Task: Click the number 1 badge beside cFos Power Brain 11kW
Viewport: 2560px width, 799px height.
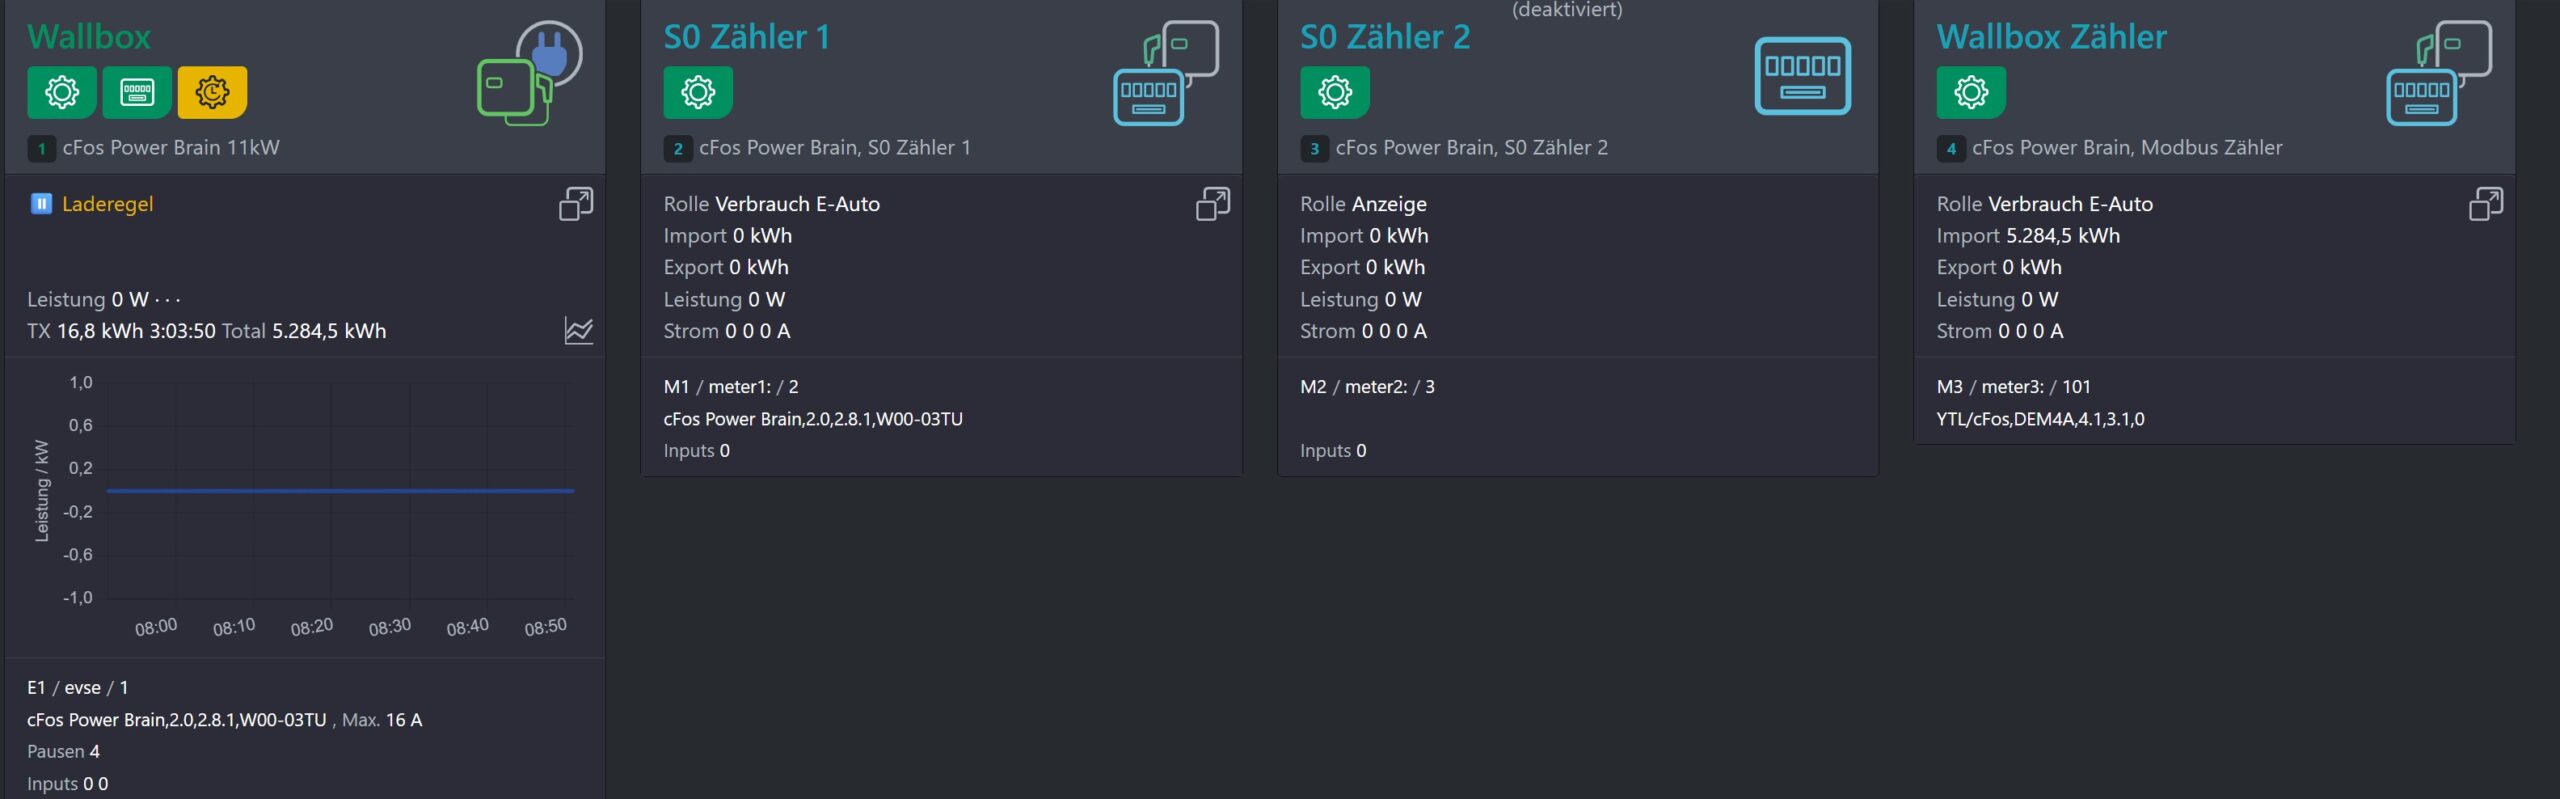Action: tap(41, 149)
